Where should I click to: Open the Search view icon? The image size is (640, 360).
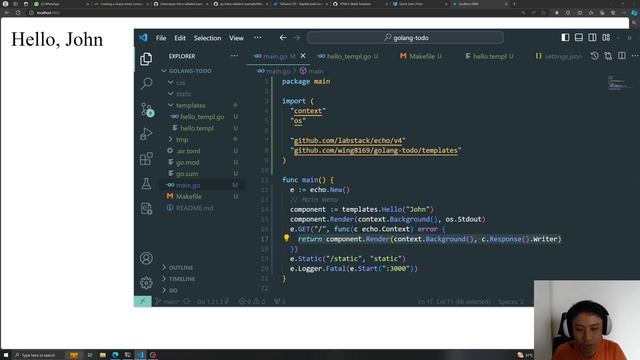click(x=146, y=84)
